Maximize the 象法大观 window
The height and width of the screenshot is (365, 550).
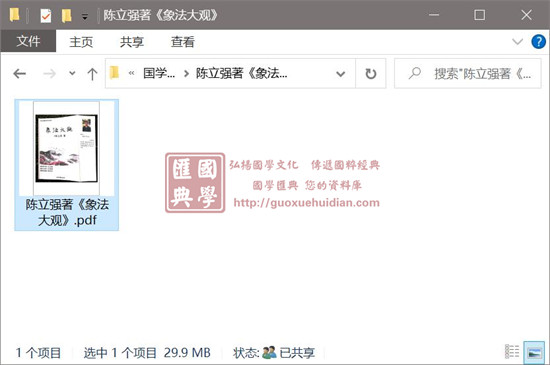tap(479, 15)
